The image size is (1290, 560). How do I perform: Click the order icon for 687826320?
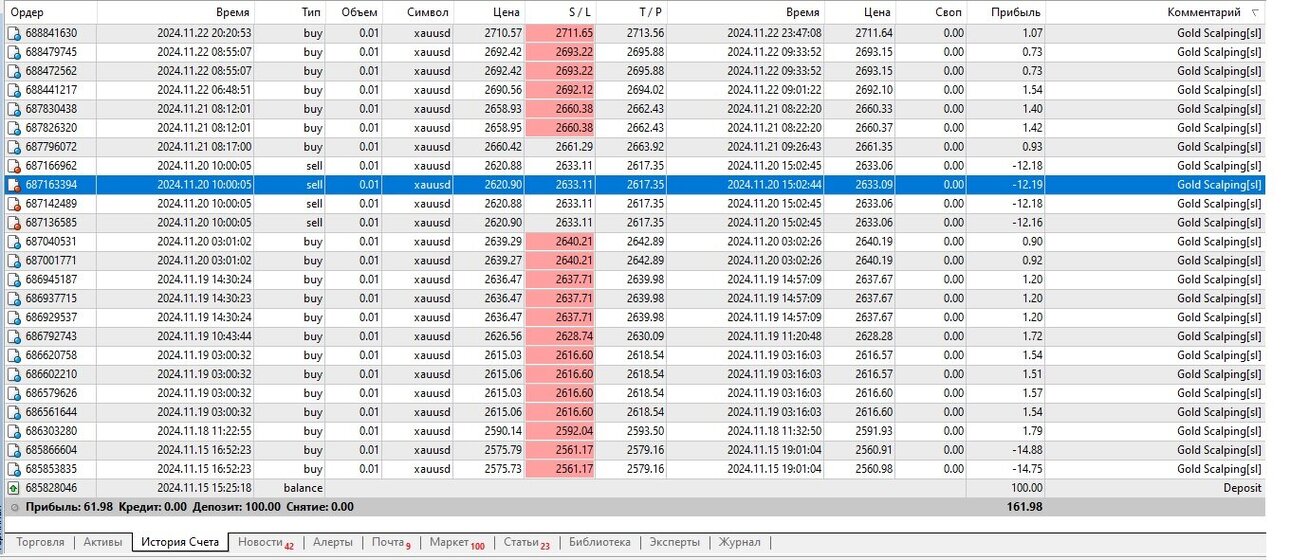pyautogui.click(x=14, y=128)
